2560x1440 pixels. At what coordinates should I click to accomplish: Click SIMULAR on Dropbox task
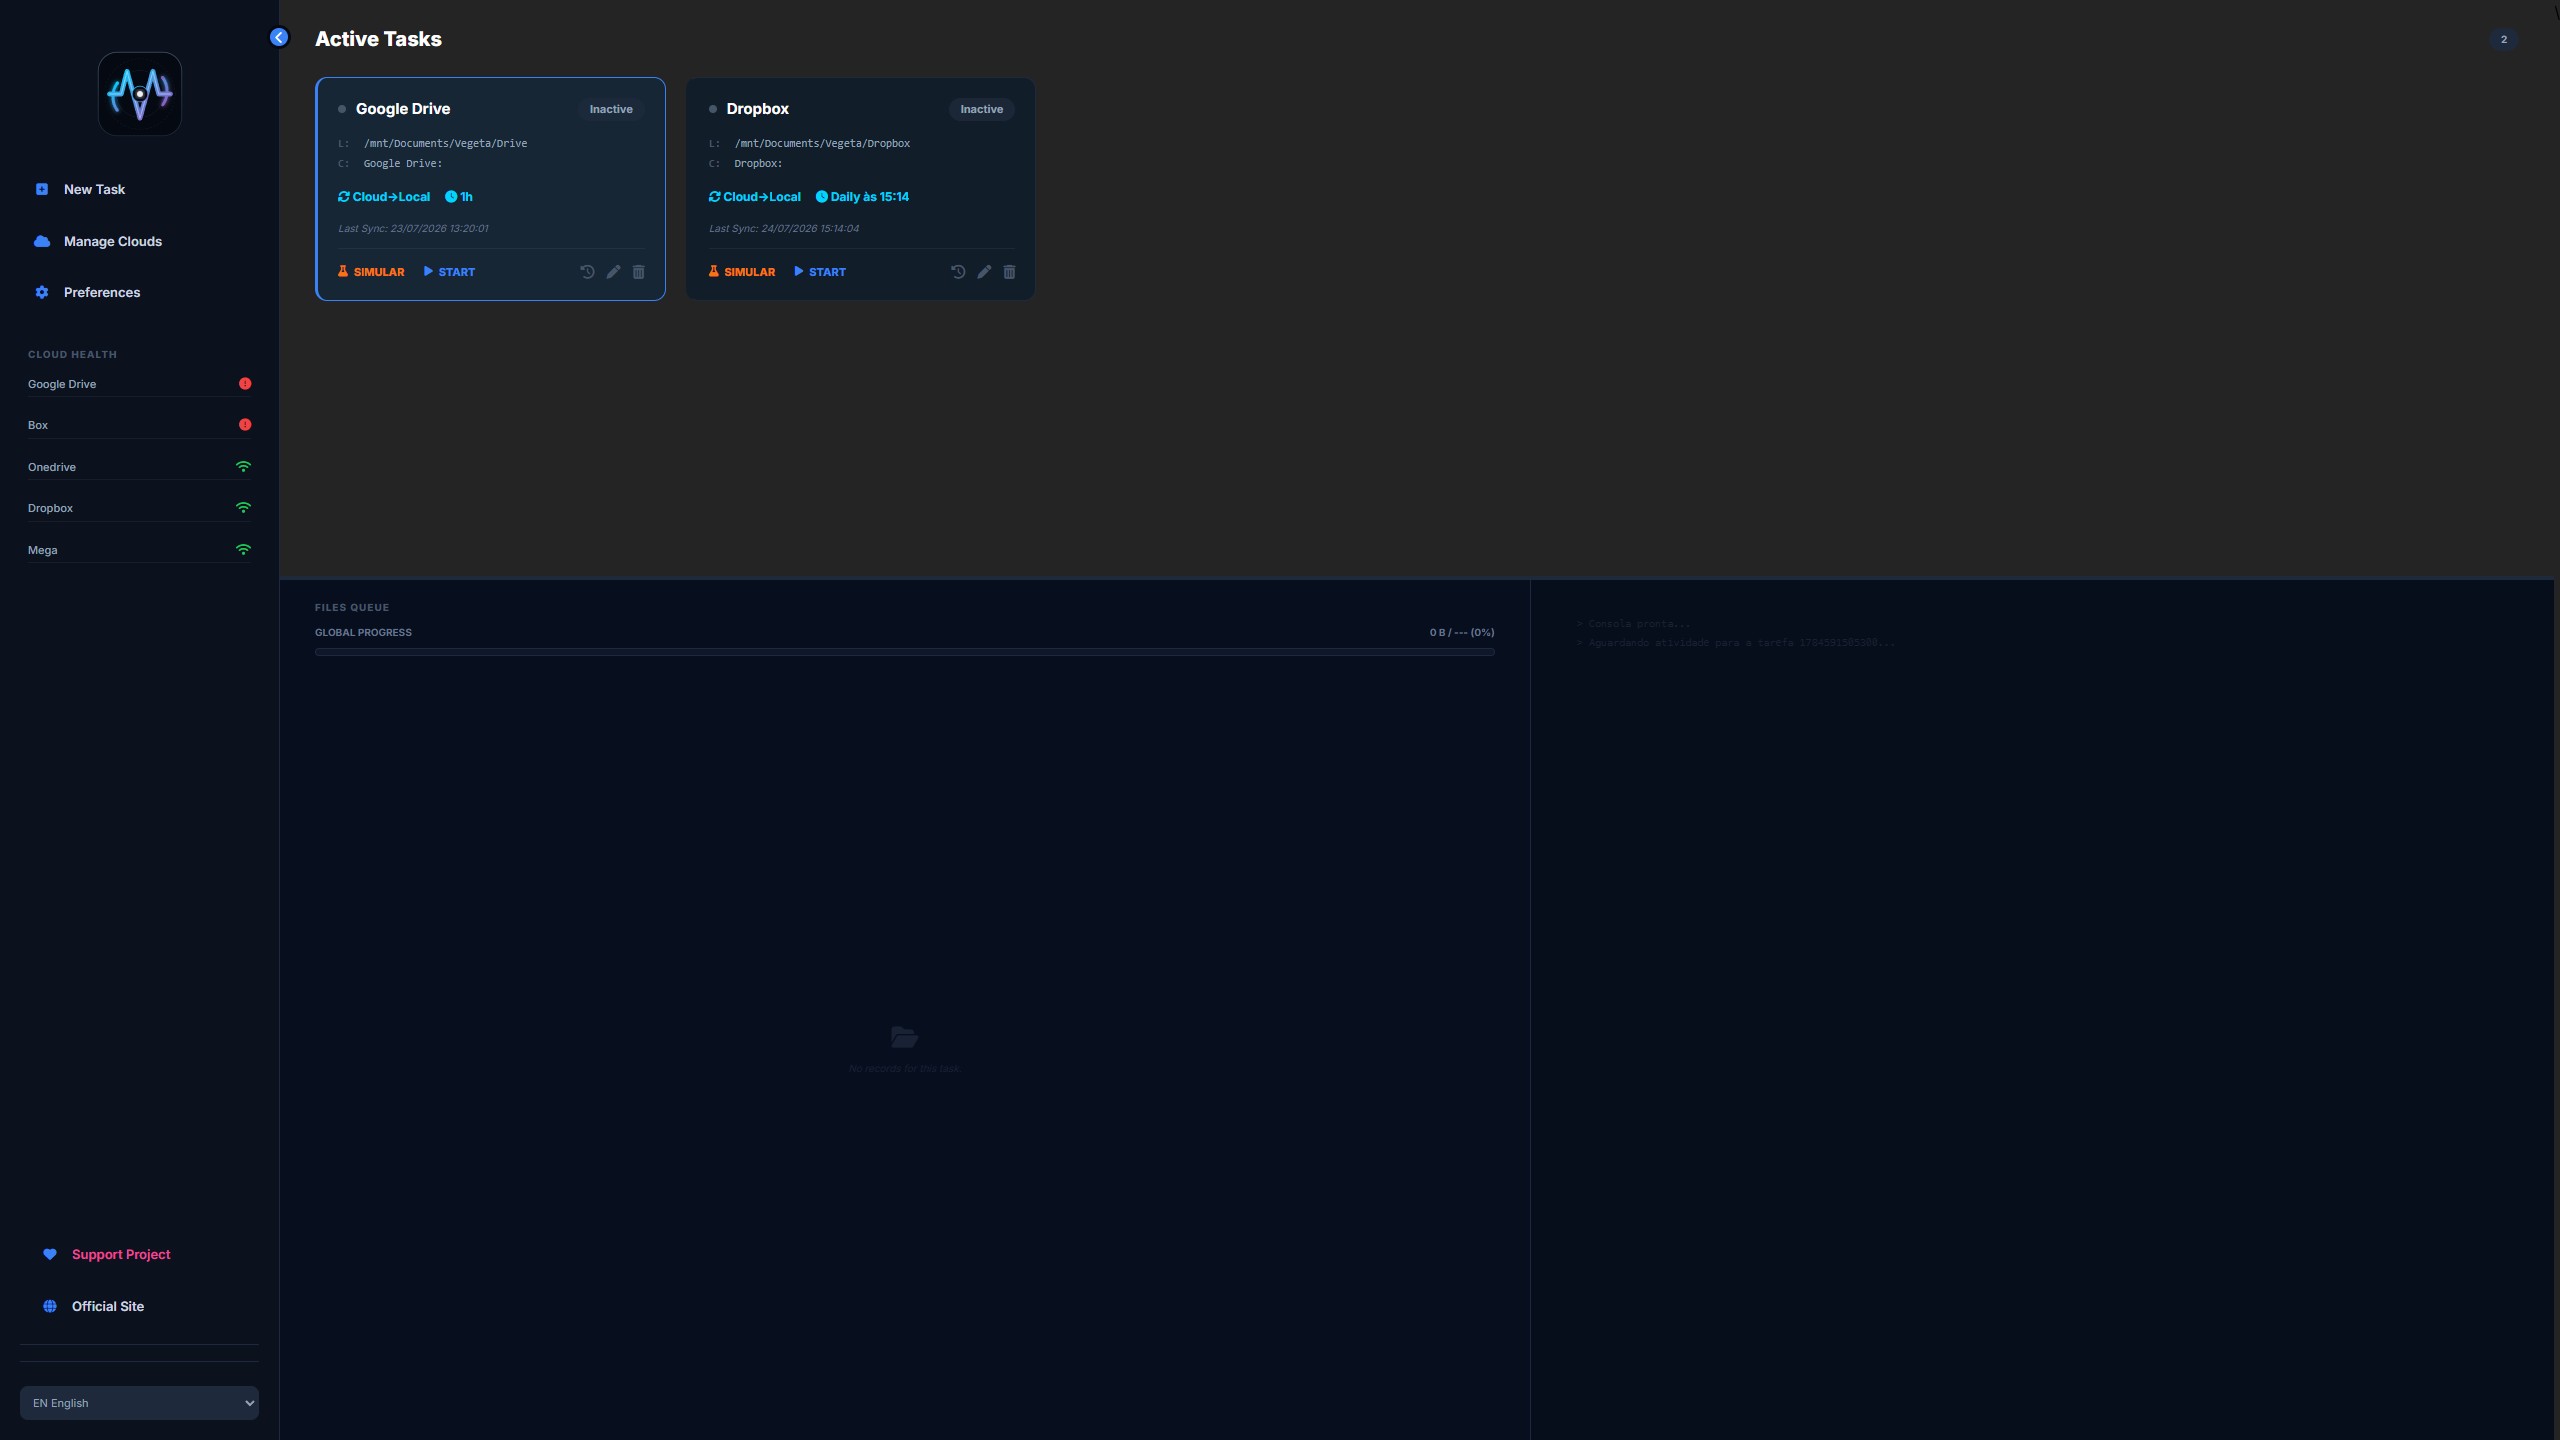point(742,272)
